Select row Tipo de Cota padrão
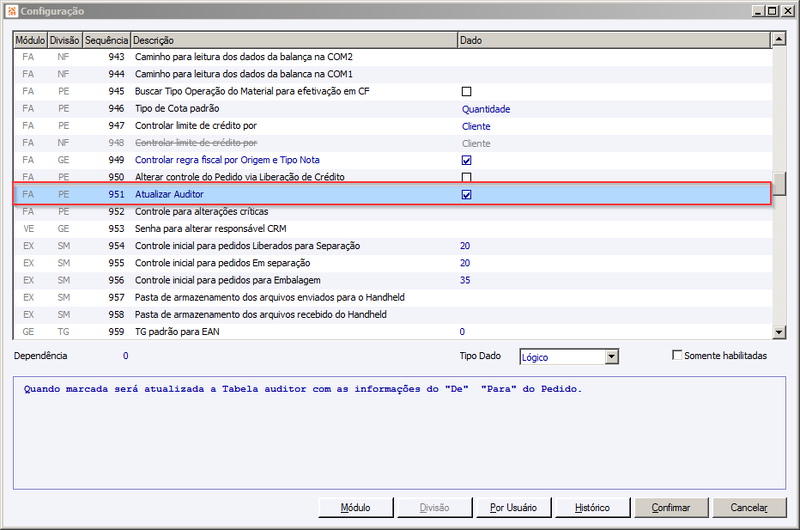The height and width of the screenshot is (530, 800). coord(392,109)
